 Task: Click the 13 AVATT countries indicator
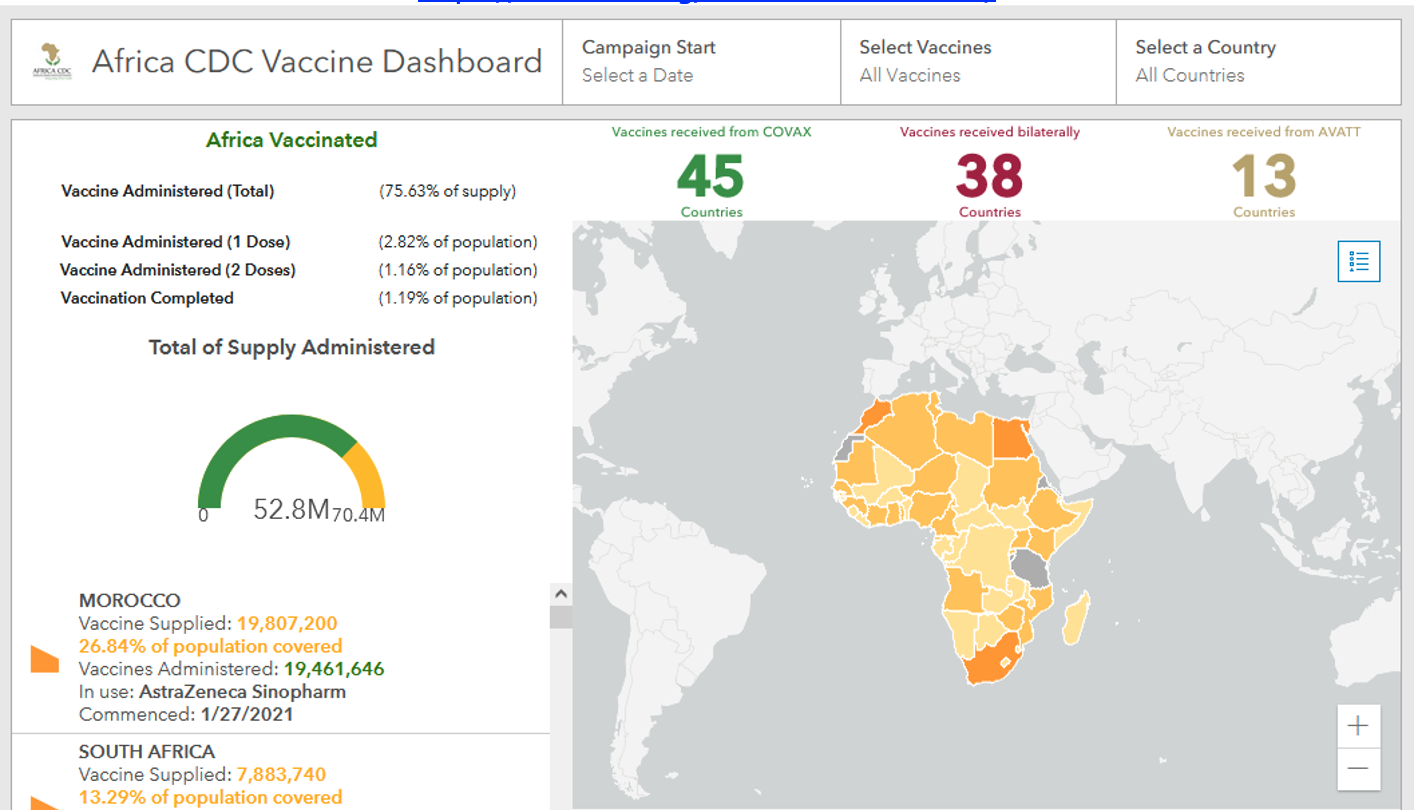pos(1263,178)
